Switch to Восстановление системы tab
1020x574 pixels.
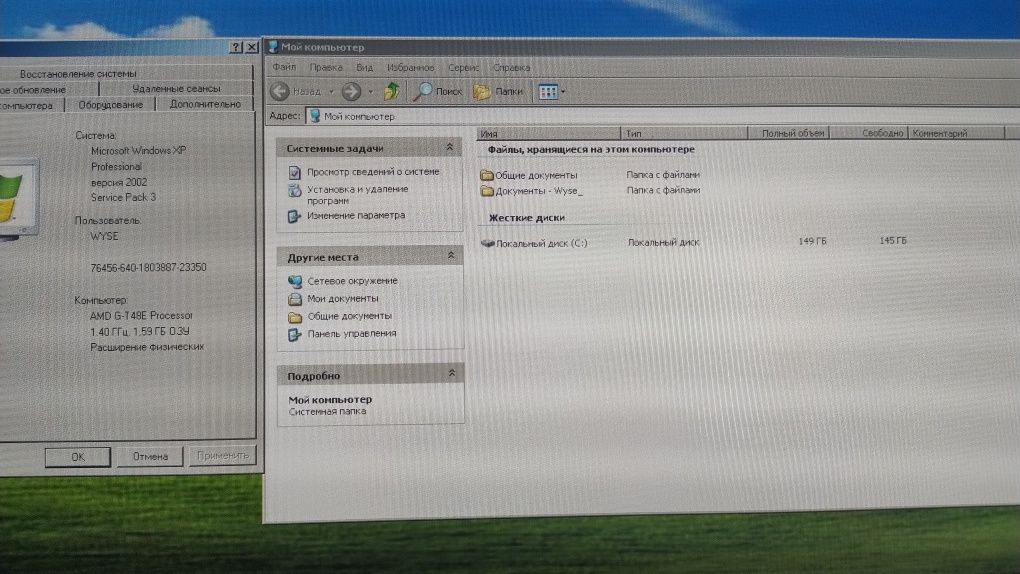[77, 74]
